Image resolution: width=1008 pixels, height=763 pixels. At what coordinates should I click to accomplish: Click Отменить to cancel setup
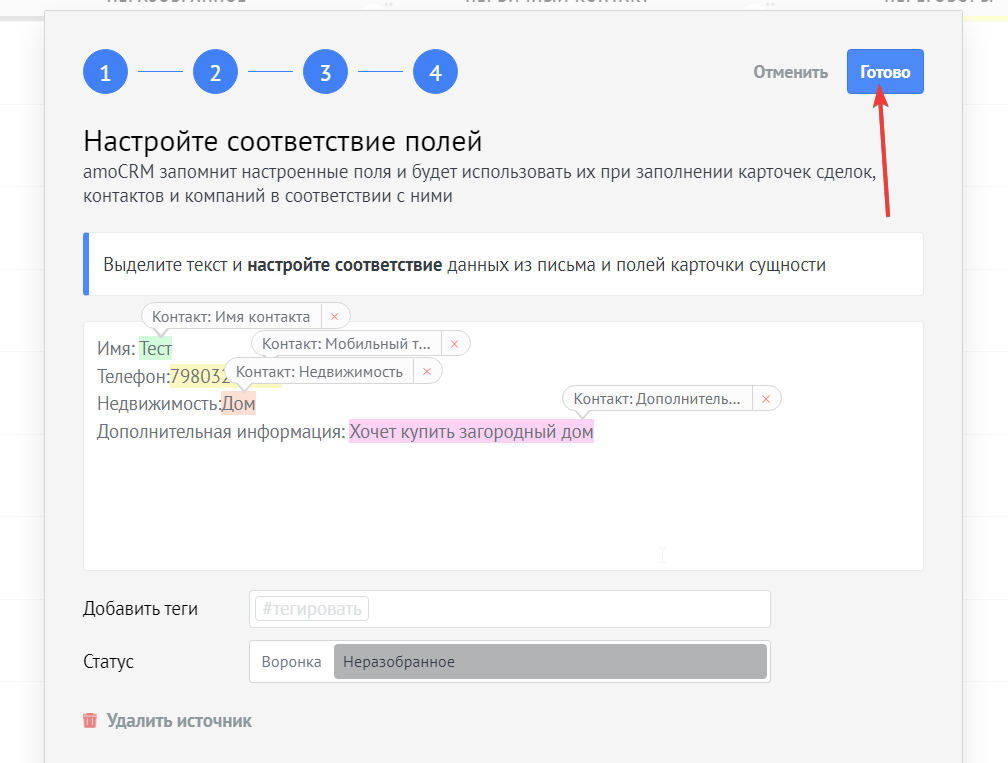(x=790, y=72)
